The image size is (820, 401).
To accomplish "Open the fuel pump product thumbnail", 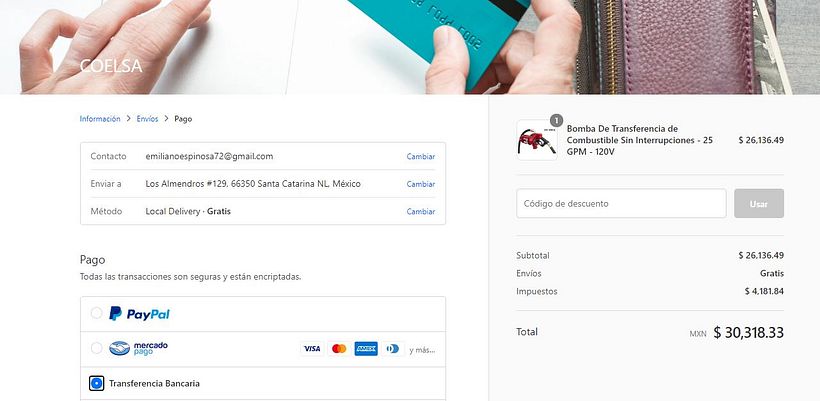I will [537, 140].
